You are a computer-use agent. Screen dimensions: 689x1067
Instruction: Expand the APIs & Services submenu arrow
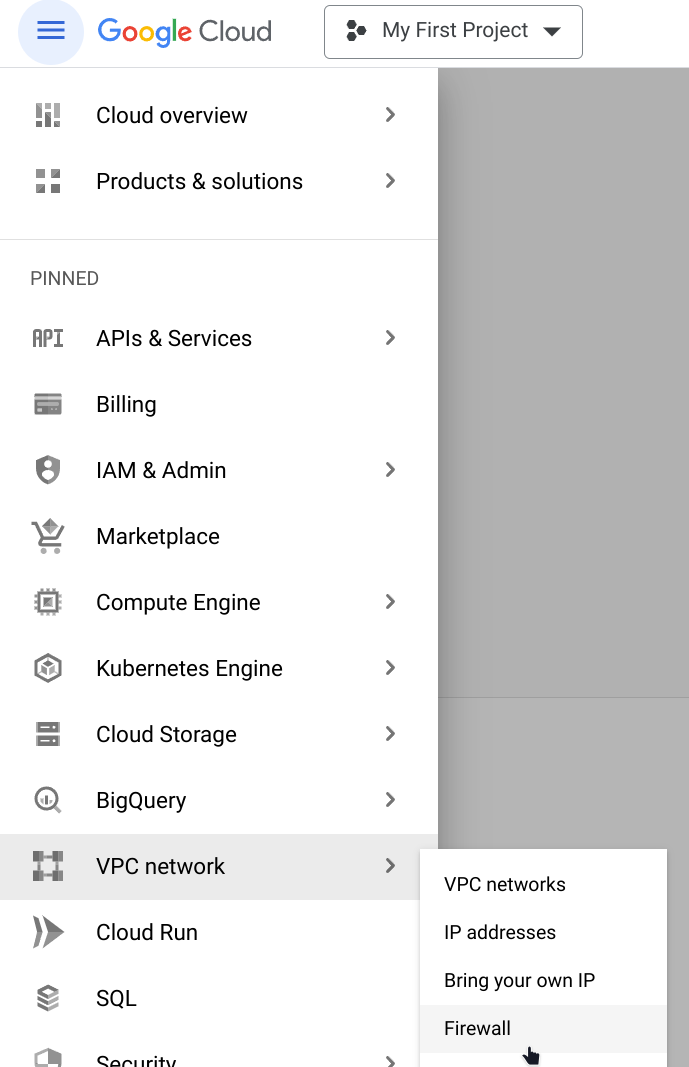(390, 338)
